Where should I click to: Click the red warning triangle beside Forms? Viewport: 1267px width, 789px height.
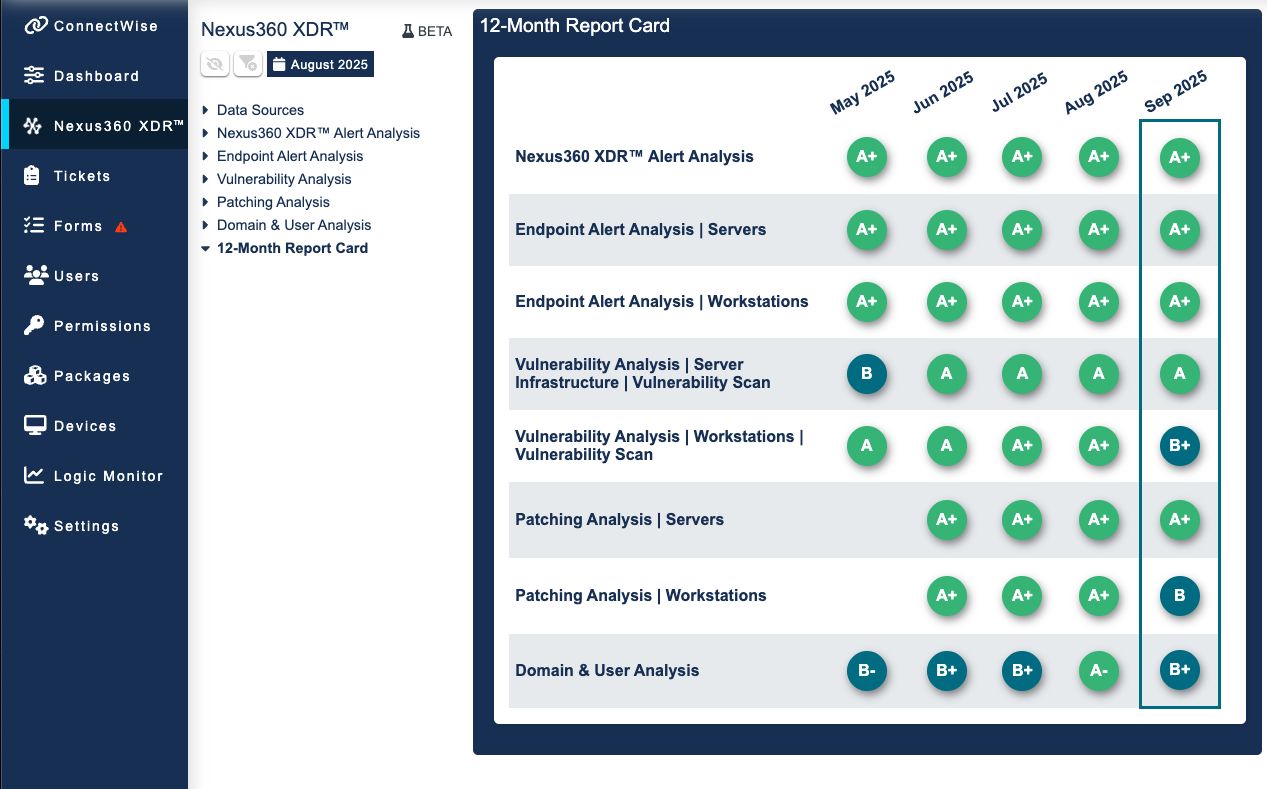(x=121, y=226)
